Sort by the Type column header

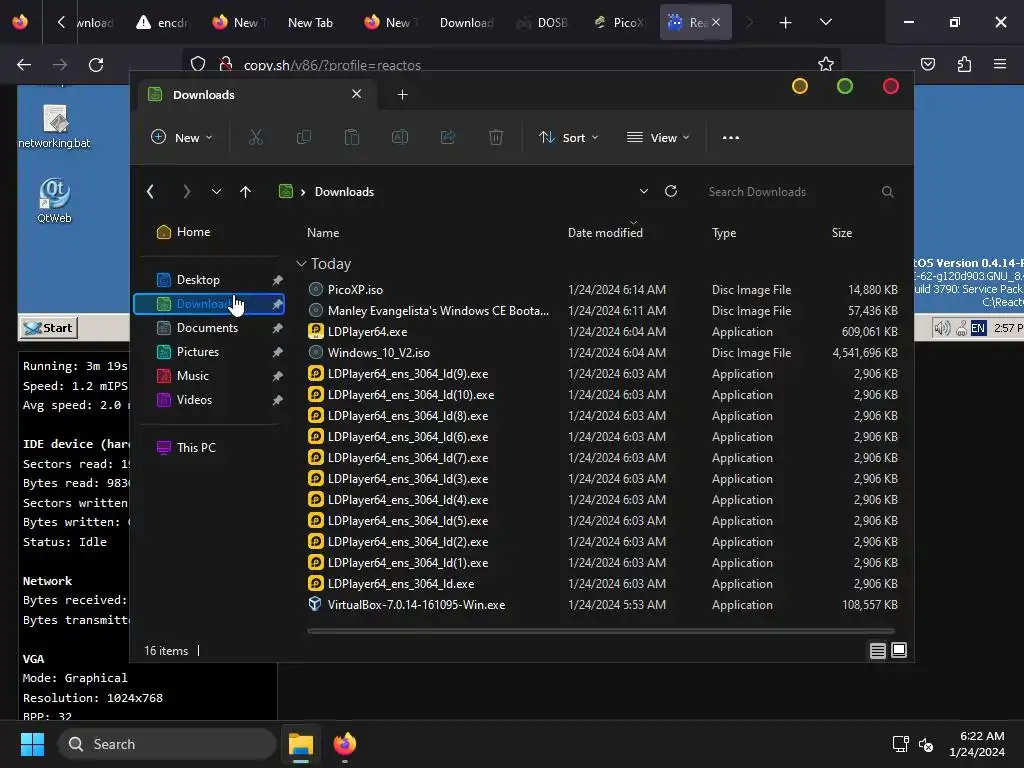(x=724, y=232)
